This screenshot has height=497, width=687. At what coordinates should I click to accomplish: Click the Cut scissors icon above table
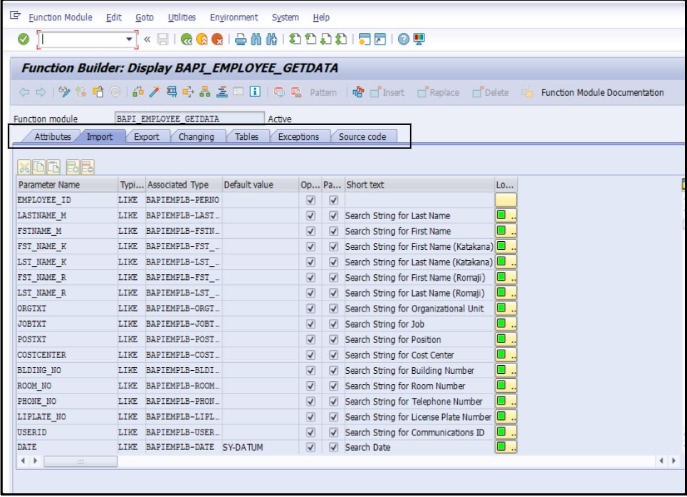[24, 167]
